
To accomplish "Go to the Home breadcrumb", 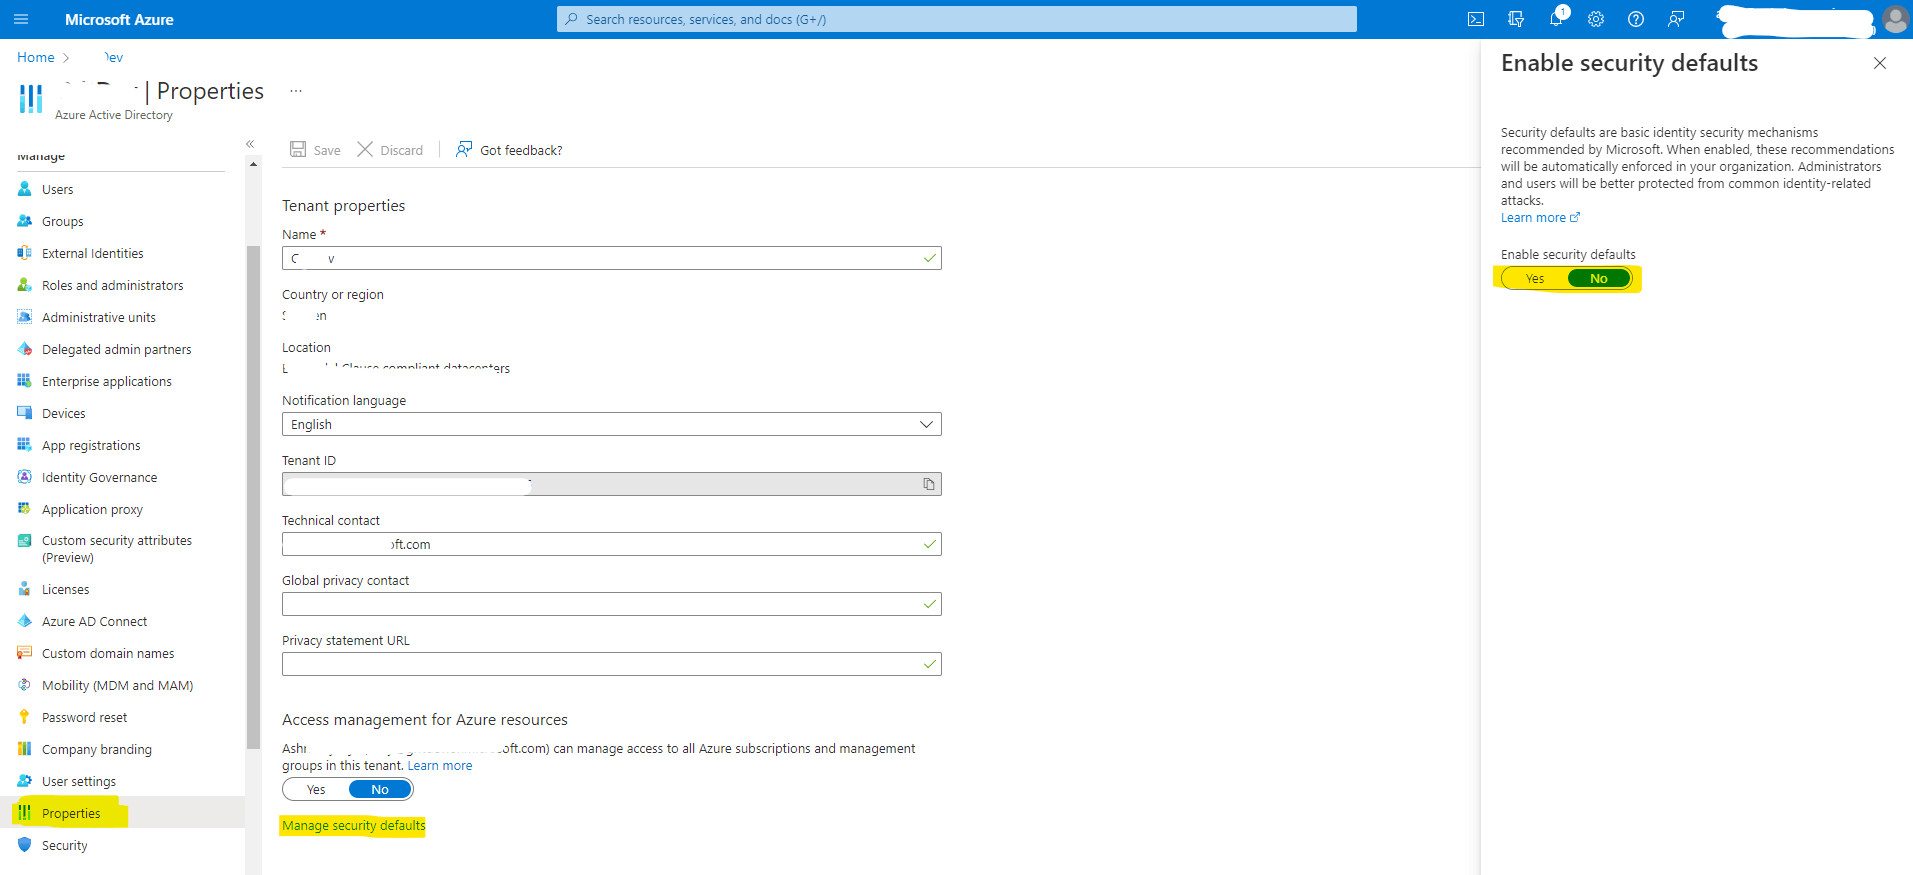I will 36,57.
